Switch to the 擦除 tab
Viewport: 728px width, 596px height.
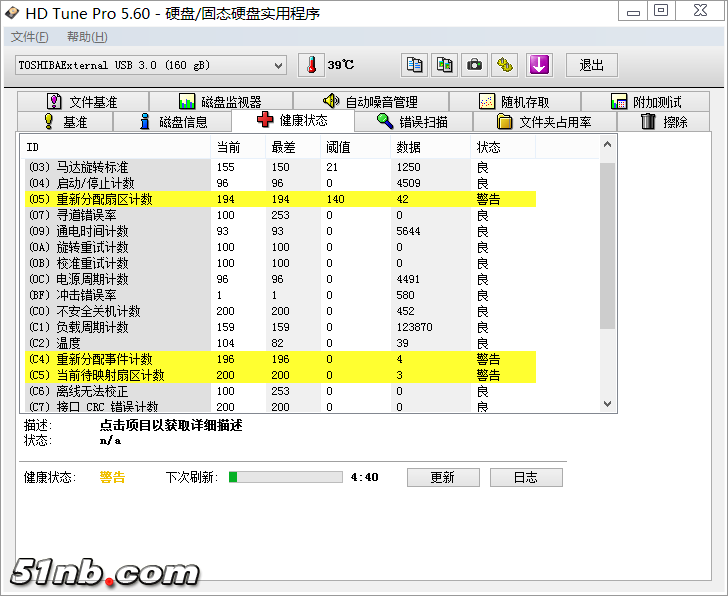[663, 122]
